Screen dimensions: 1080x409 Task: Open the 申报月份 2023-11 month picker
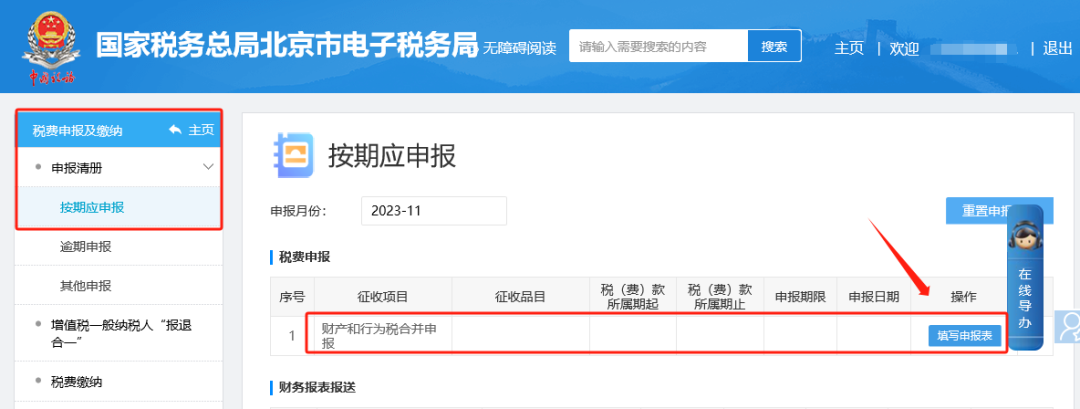(434, 211)
